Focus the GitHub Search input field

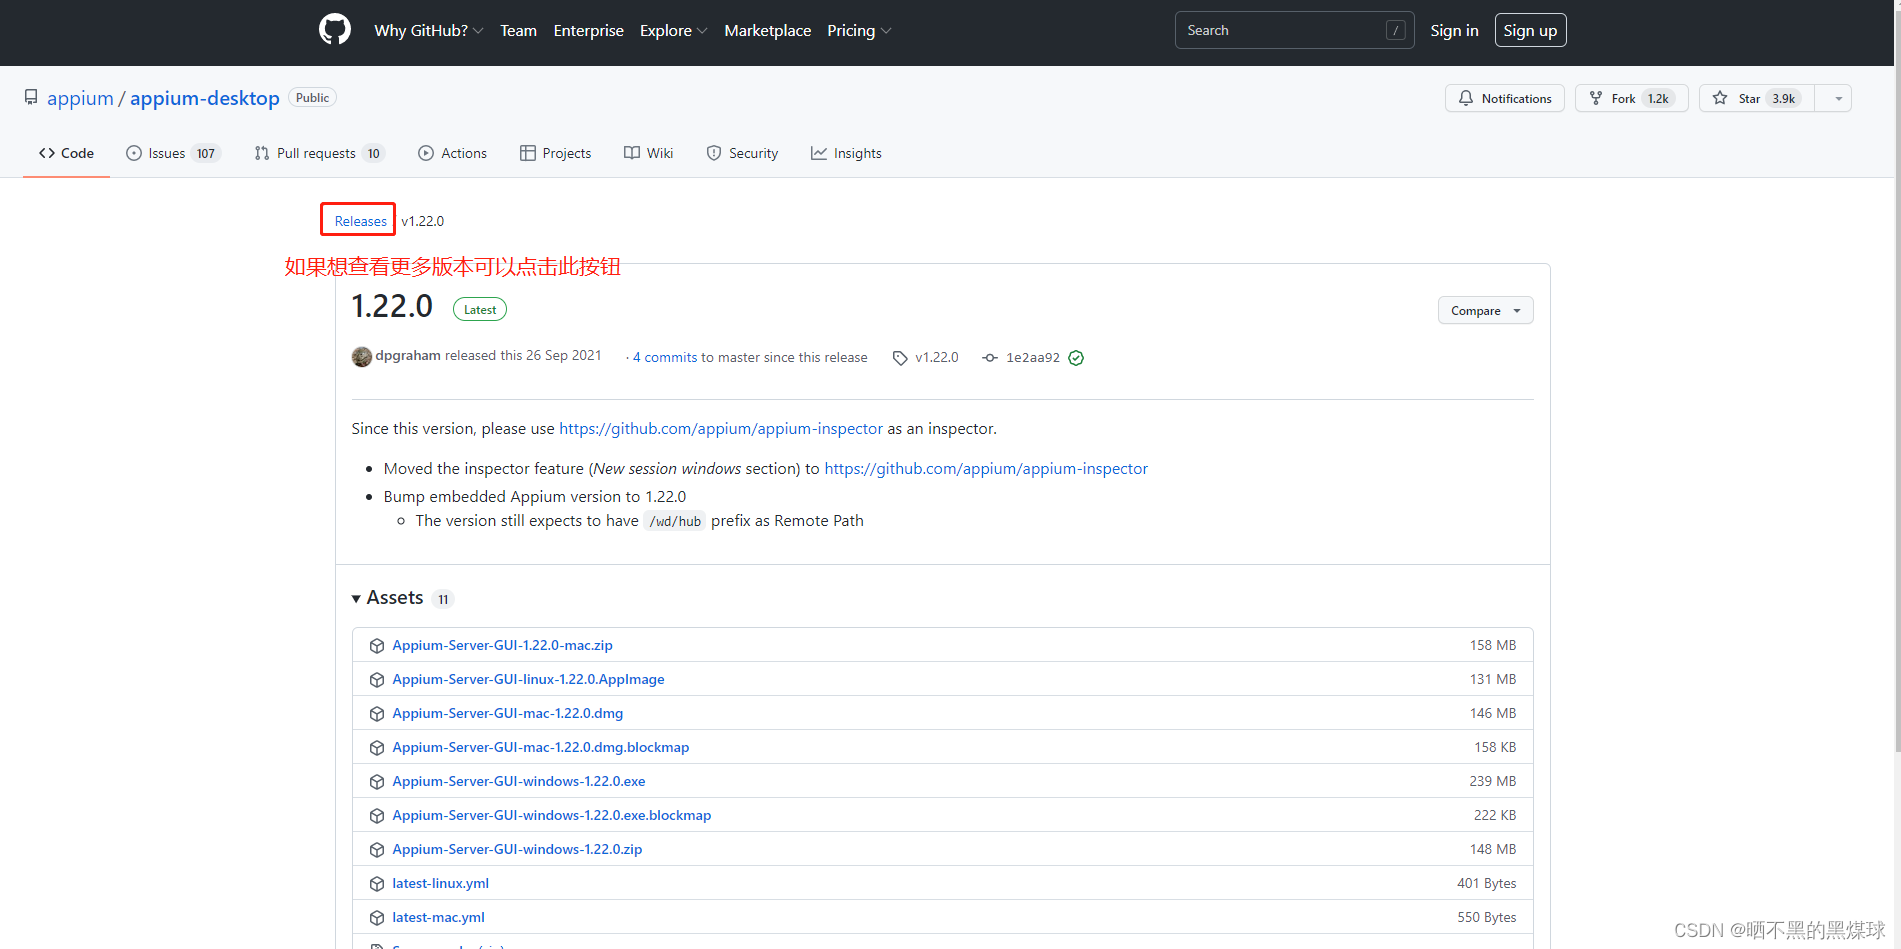pos(1294,30)
